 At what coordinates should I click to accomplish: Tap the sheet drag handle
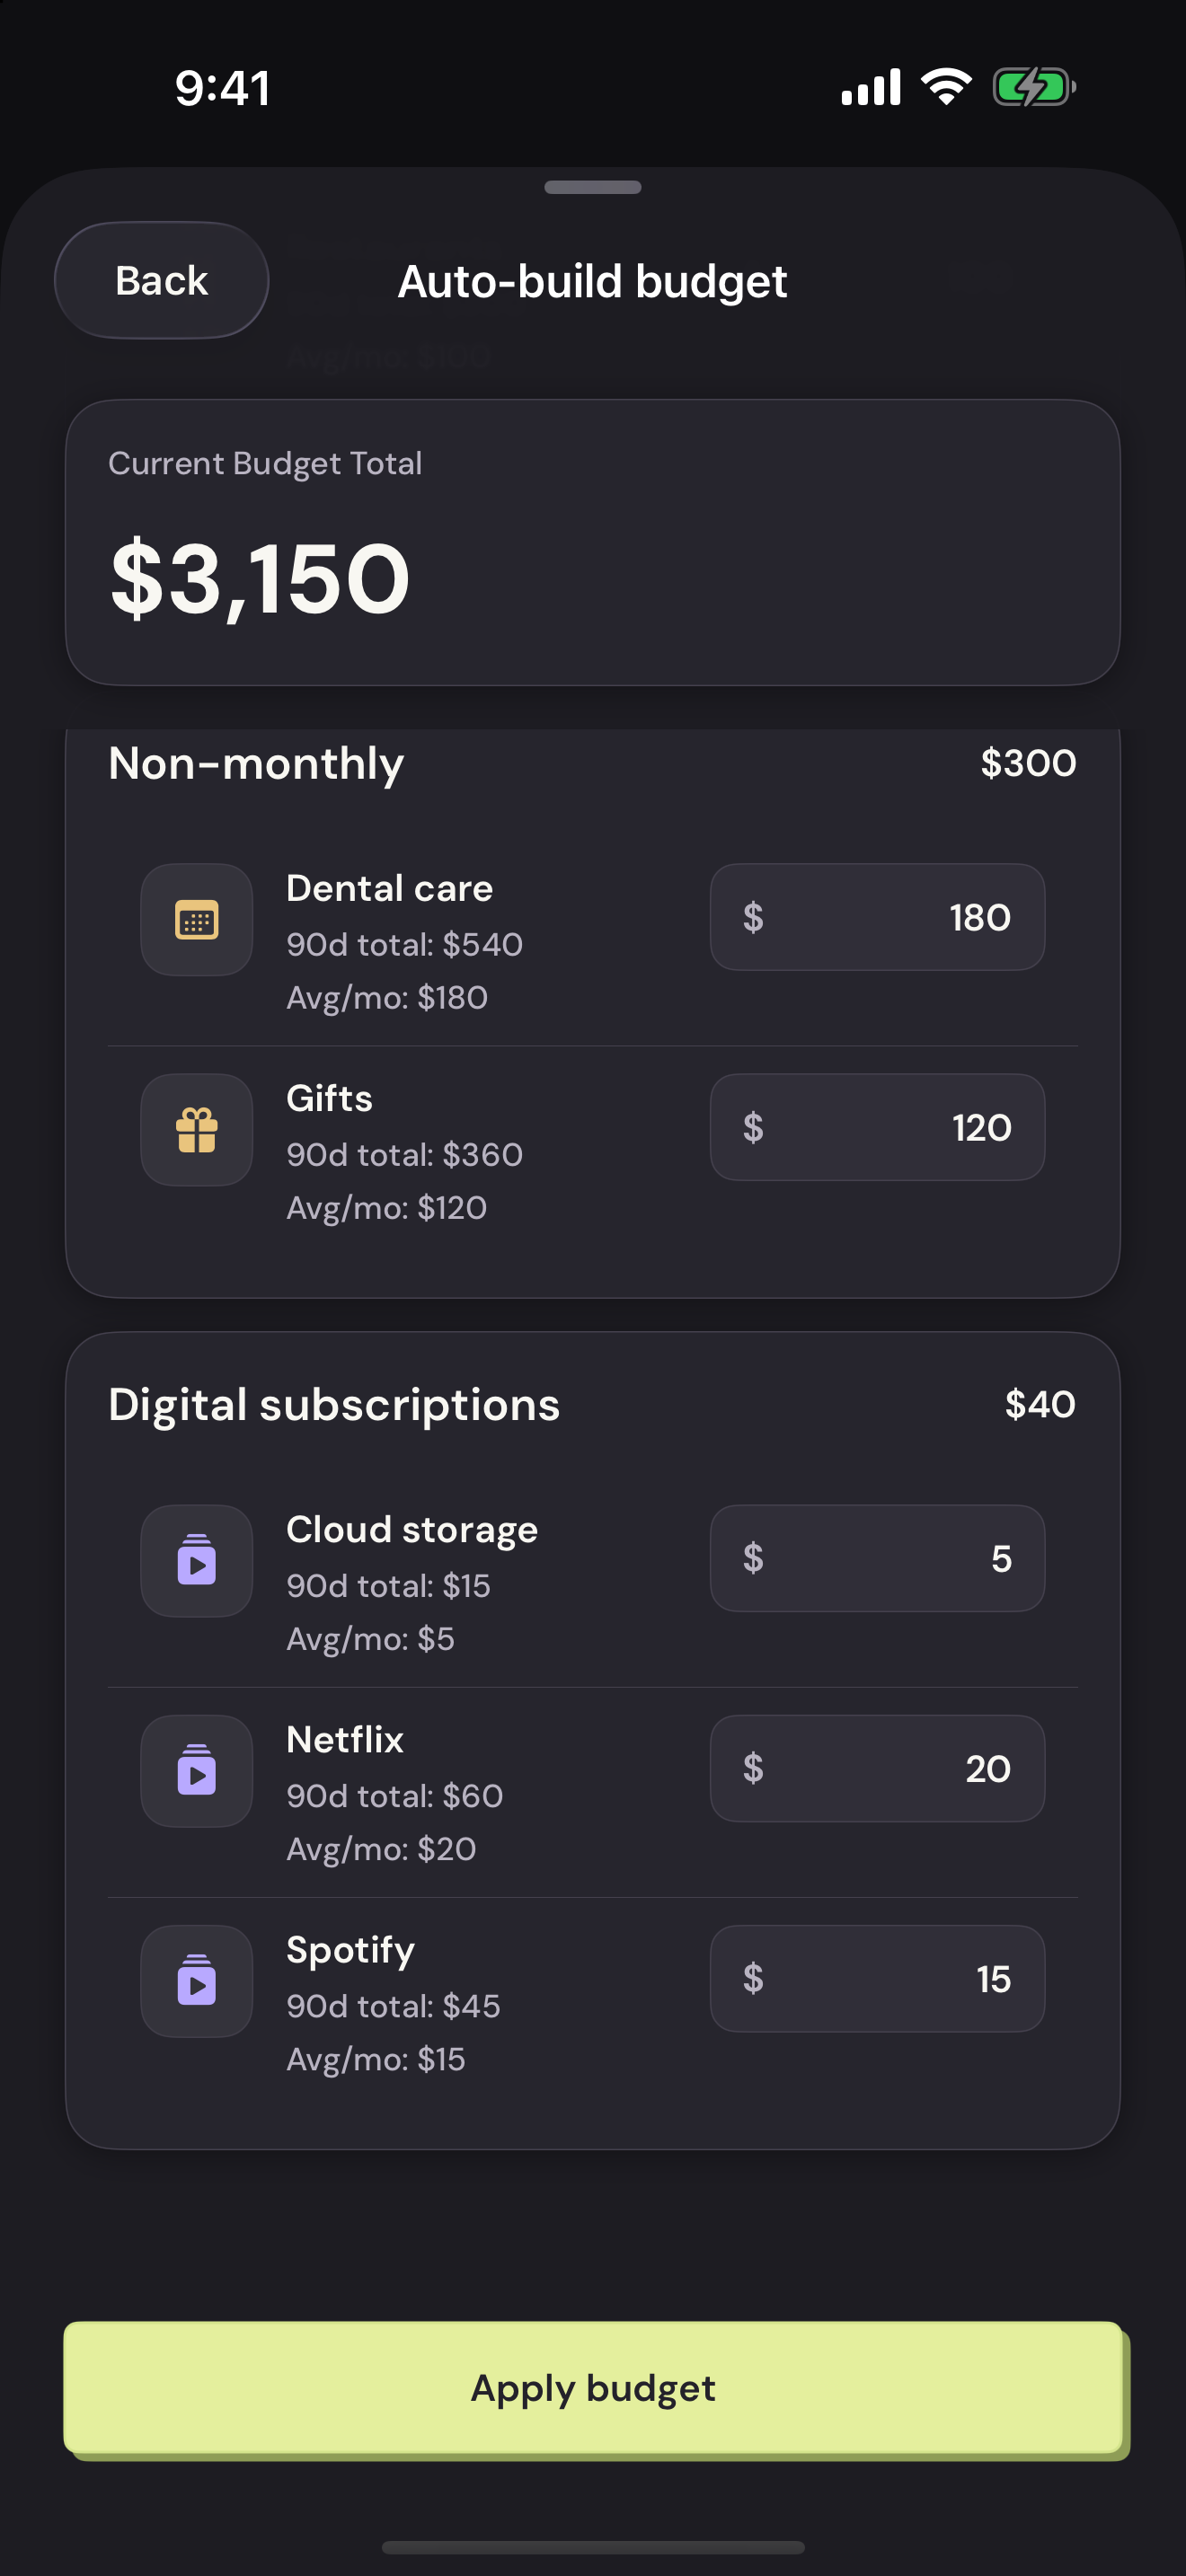point(593,187)
